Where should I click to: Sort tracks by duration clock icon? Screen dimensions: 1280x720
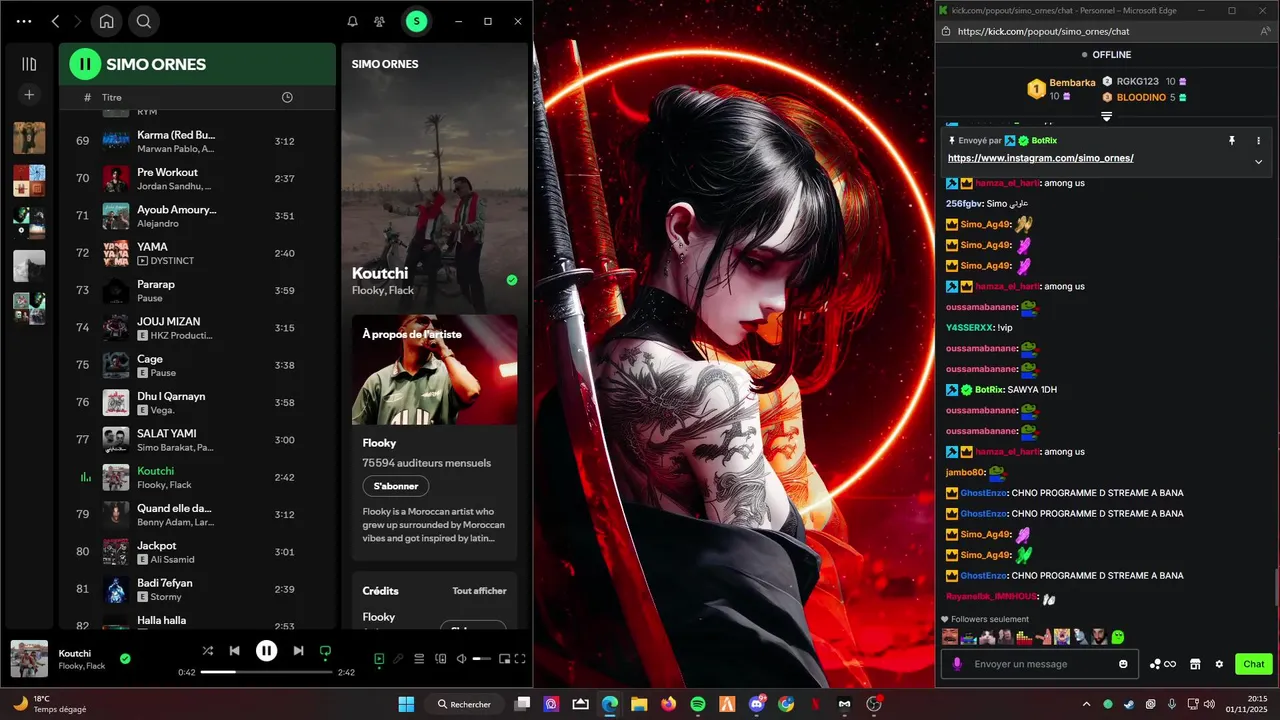[287, 97]
